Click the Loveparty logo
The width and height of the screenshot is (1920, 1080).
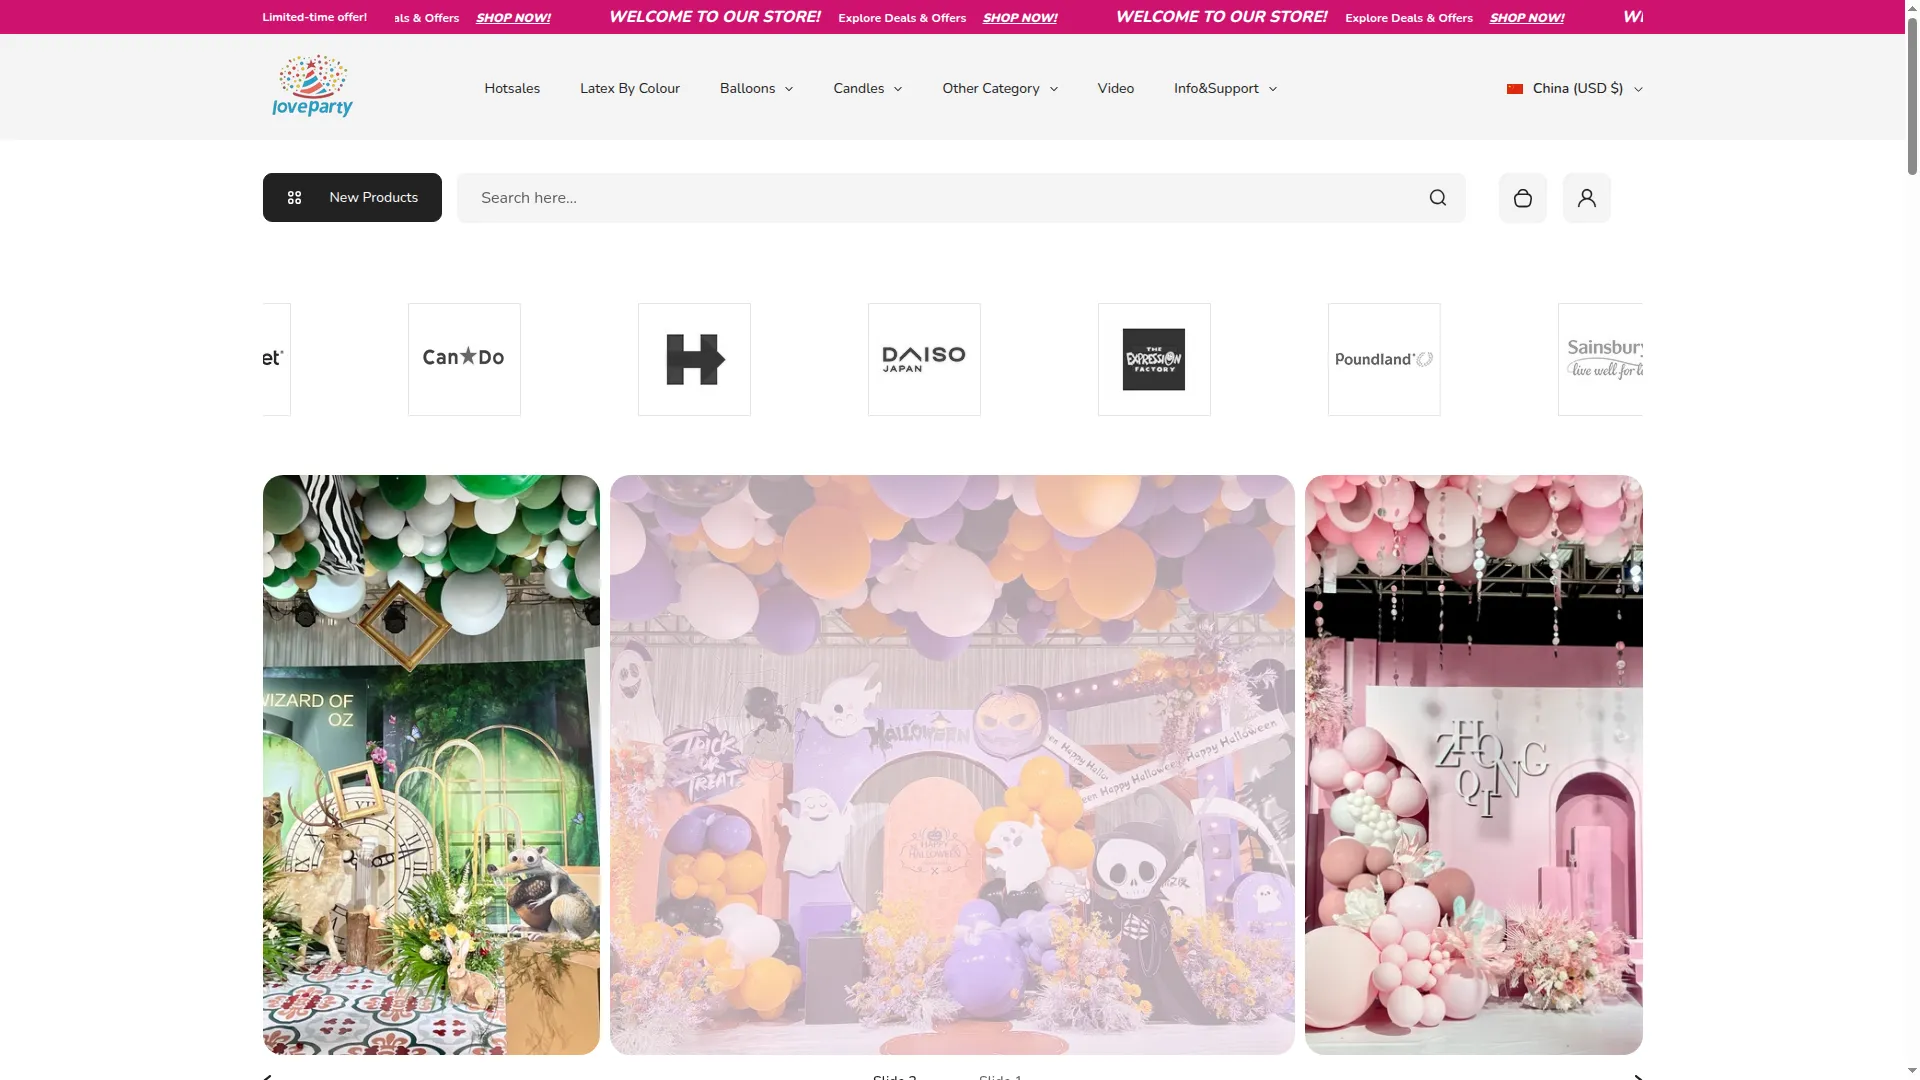(x=312, y=86)
